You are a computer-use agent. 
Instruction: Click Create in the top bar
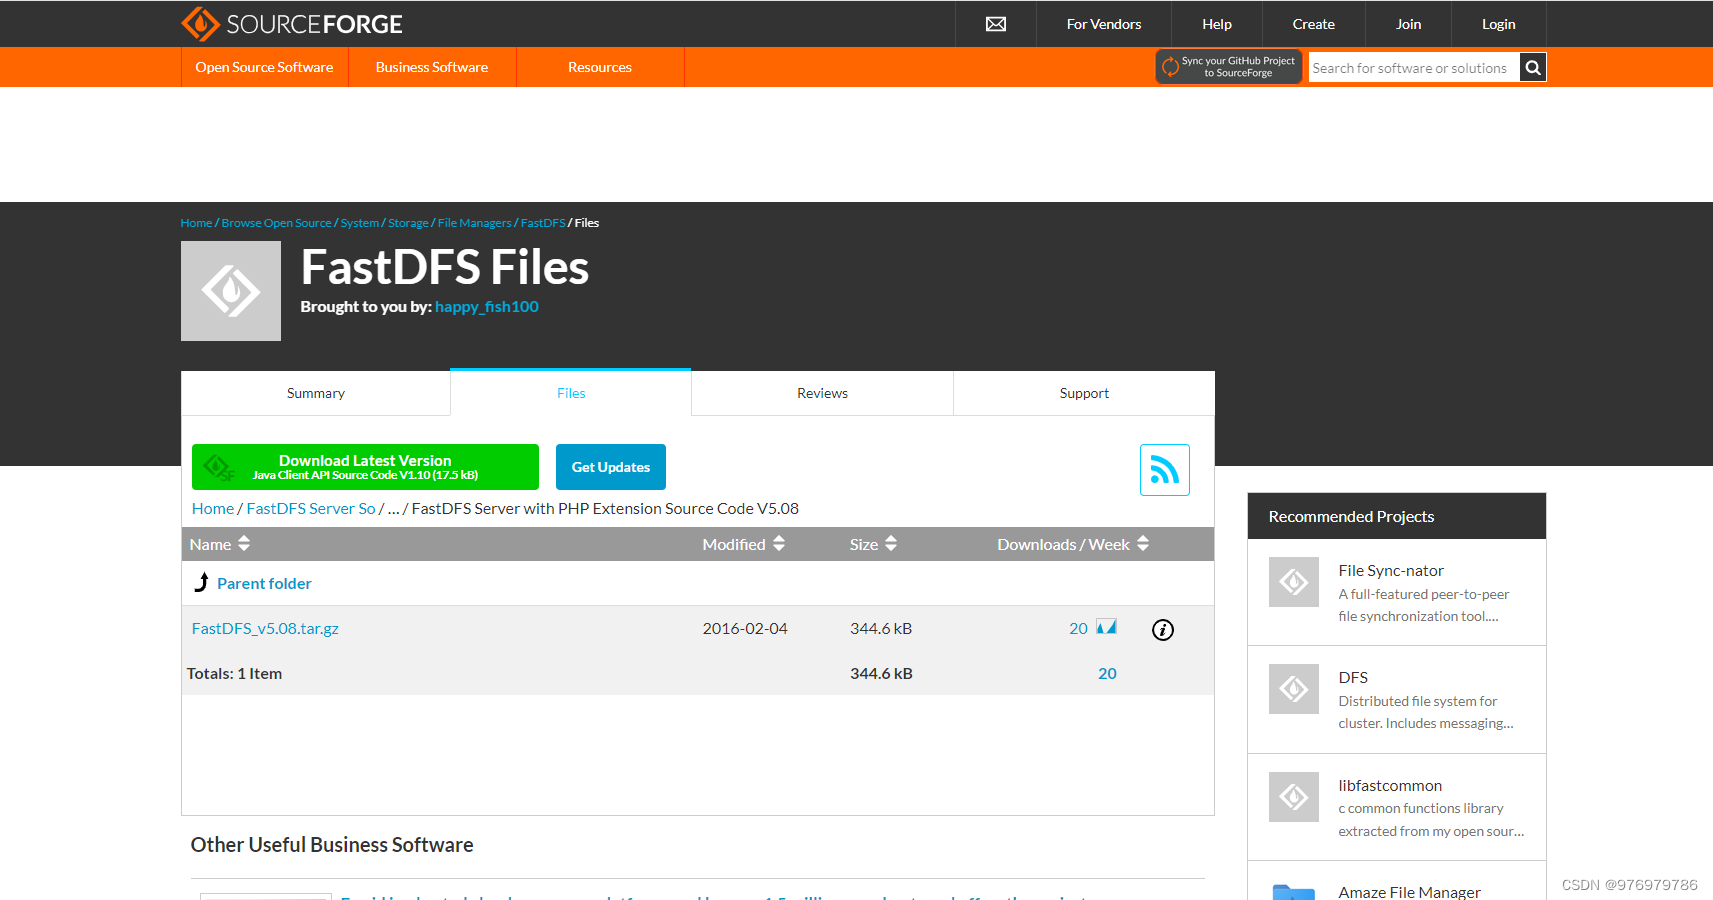[1314, 24]
